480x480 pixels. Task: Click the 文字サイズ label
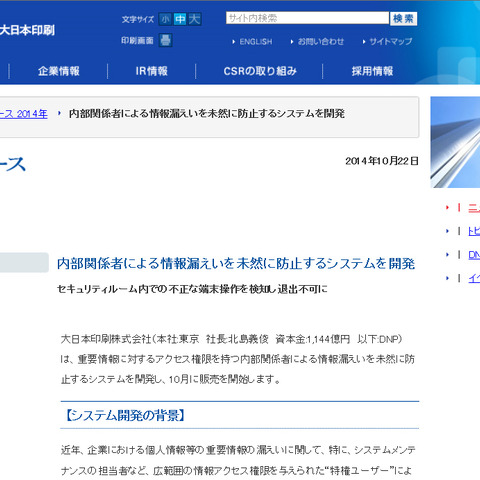pos(138,19)
